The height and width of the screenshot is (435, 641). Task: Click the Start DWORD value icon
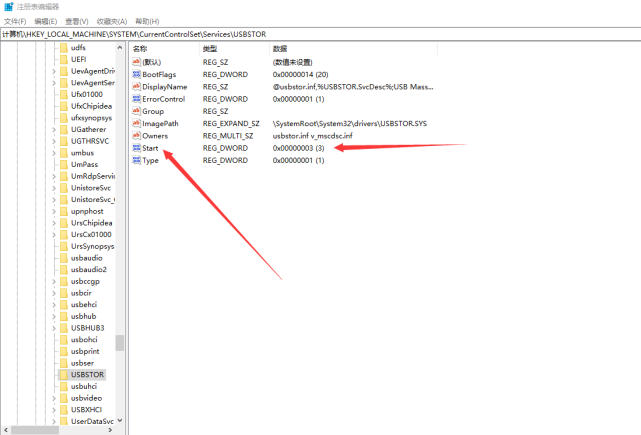click(x=136, y=148)
